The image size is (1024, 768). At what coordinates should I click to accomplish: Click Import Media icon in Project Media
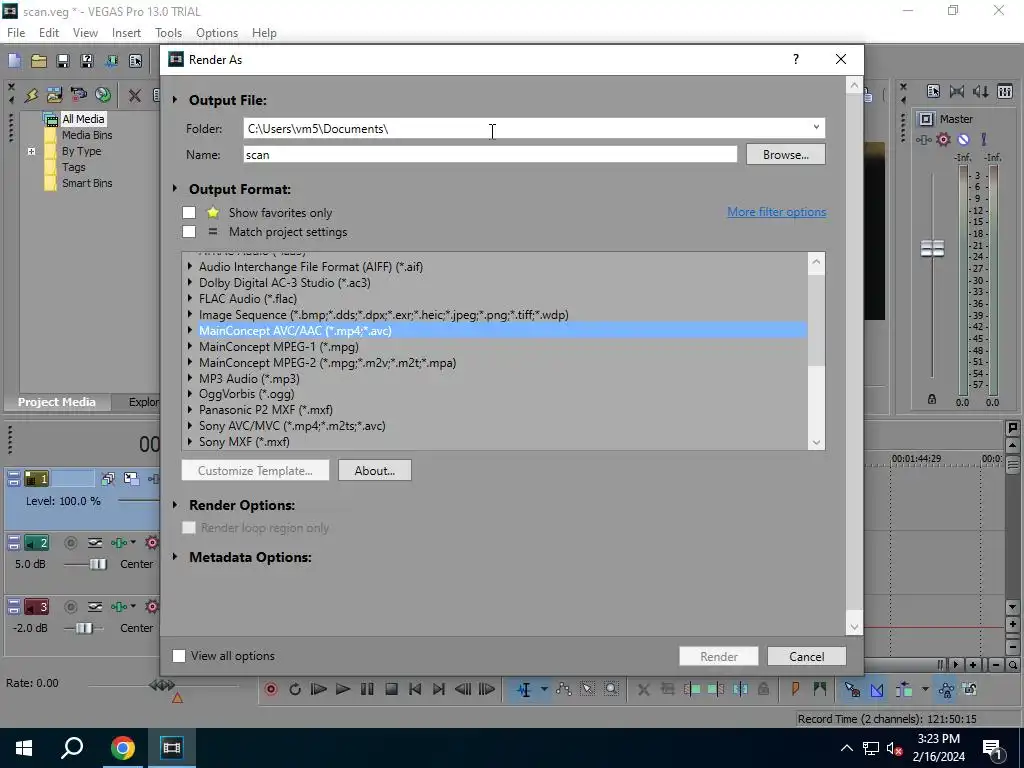point(54,95)
